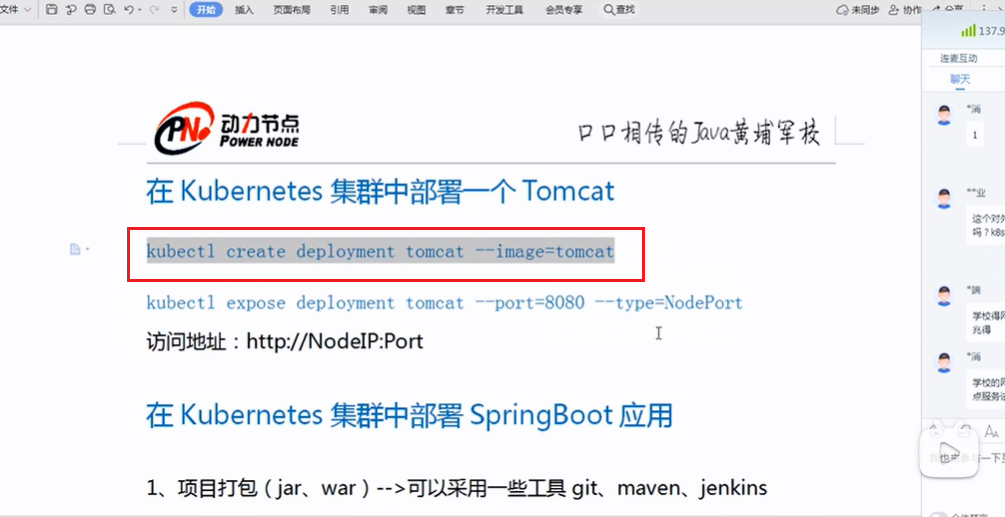
Task: Click the avatar beside message 学校得
Action: pos(943,295)
